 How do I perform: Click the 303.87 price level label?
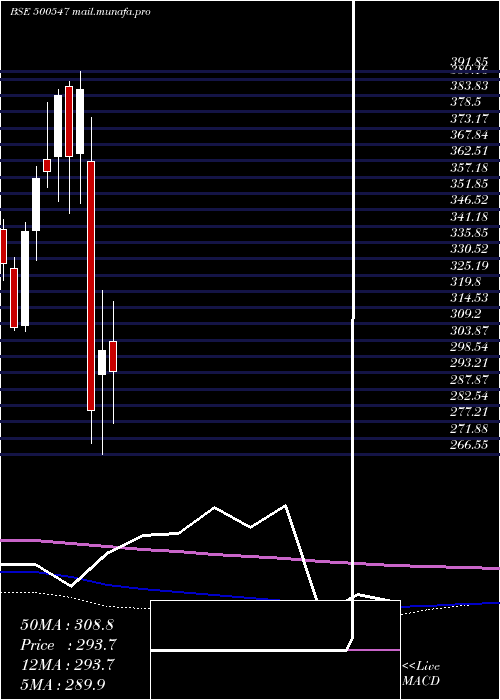(469, 331)
